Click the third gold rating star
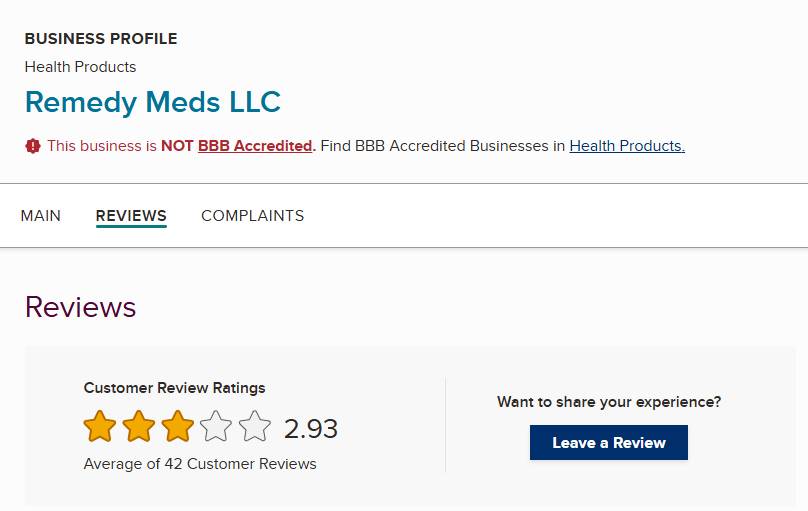Image resolution: width=808 pixels, height=511 pixels. tap(178, 427)
